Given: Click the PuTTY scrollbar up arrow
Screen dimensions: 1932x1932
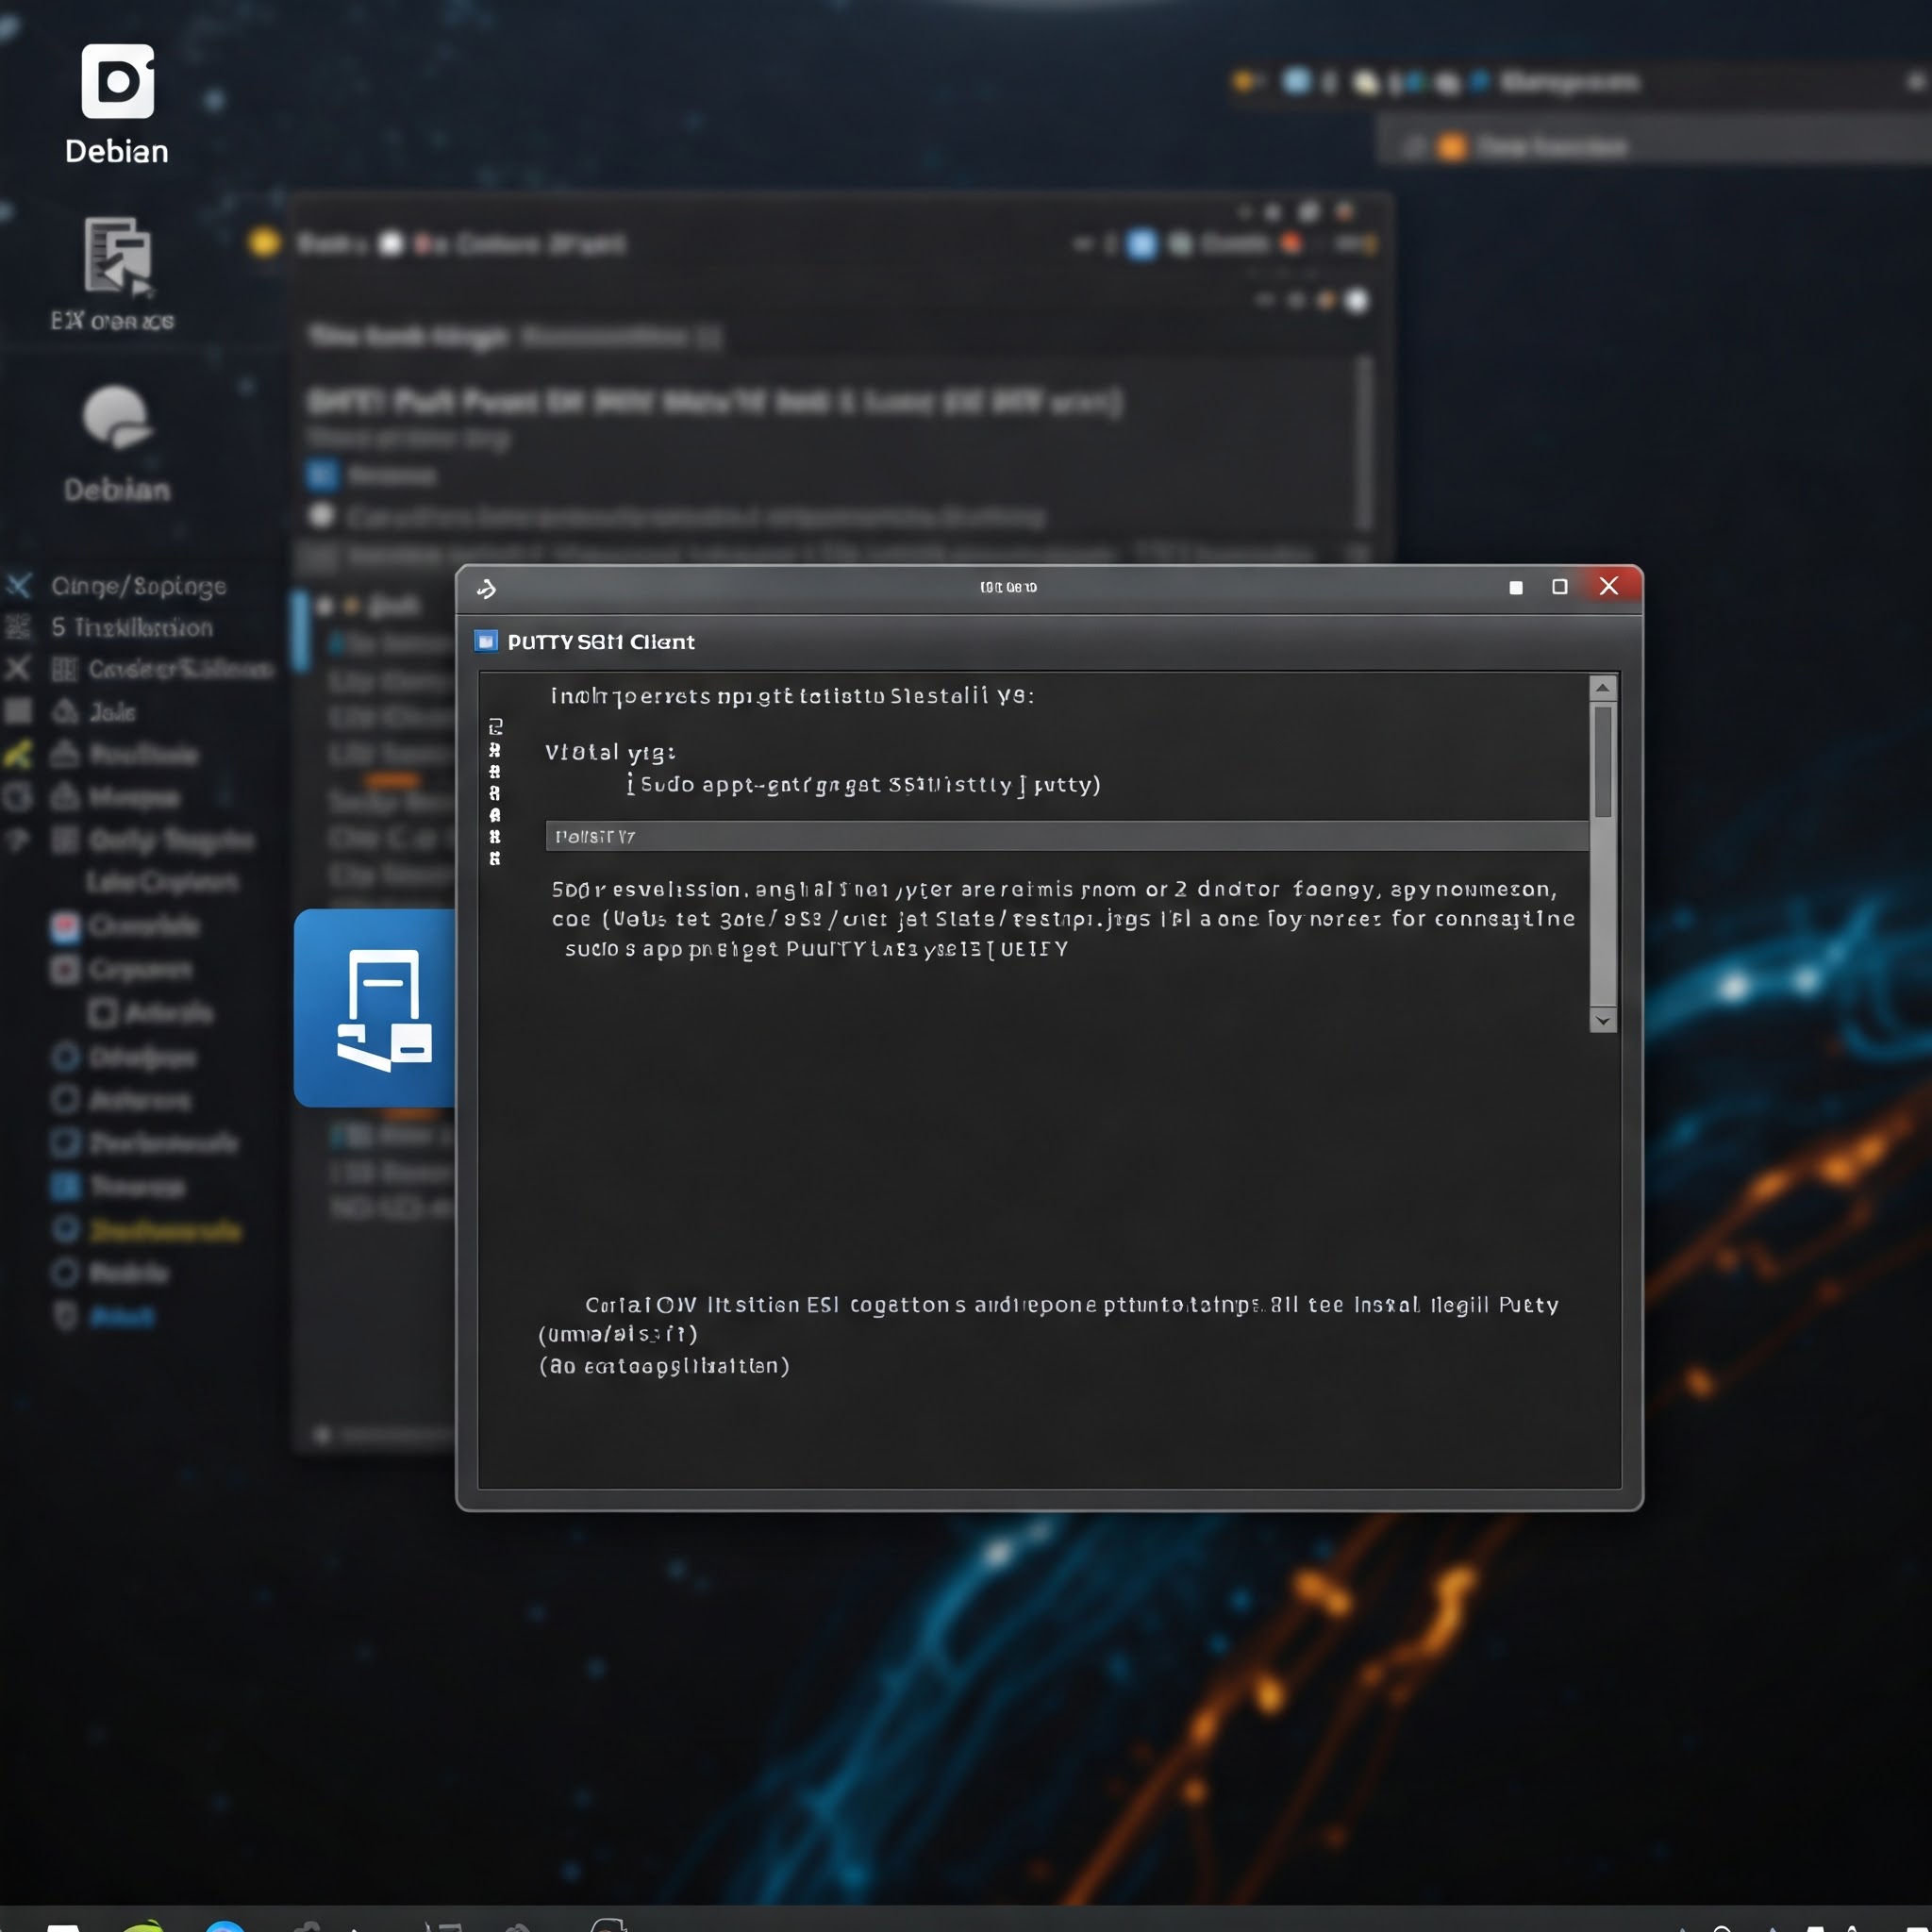Looking at the screenshot, I should 1603,688.
